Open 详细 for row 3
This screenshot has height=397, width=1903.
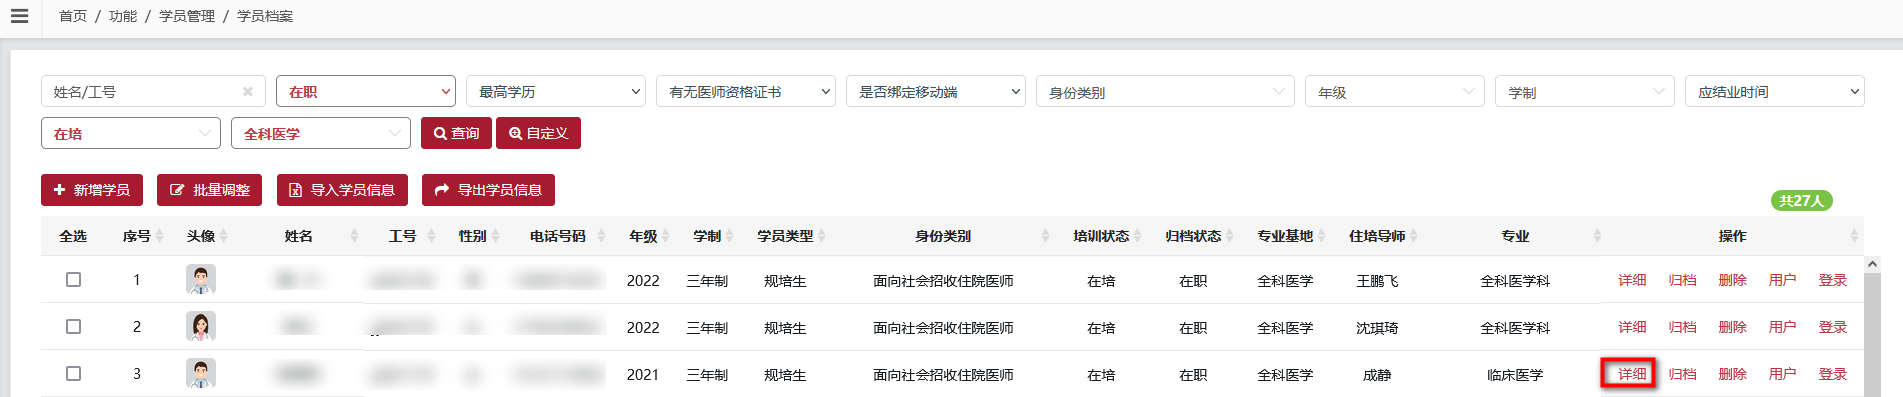[1632, 374]
